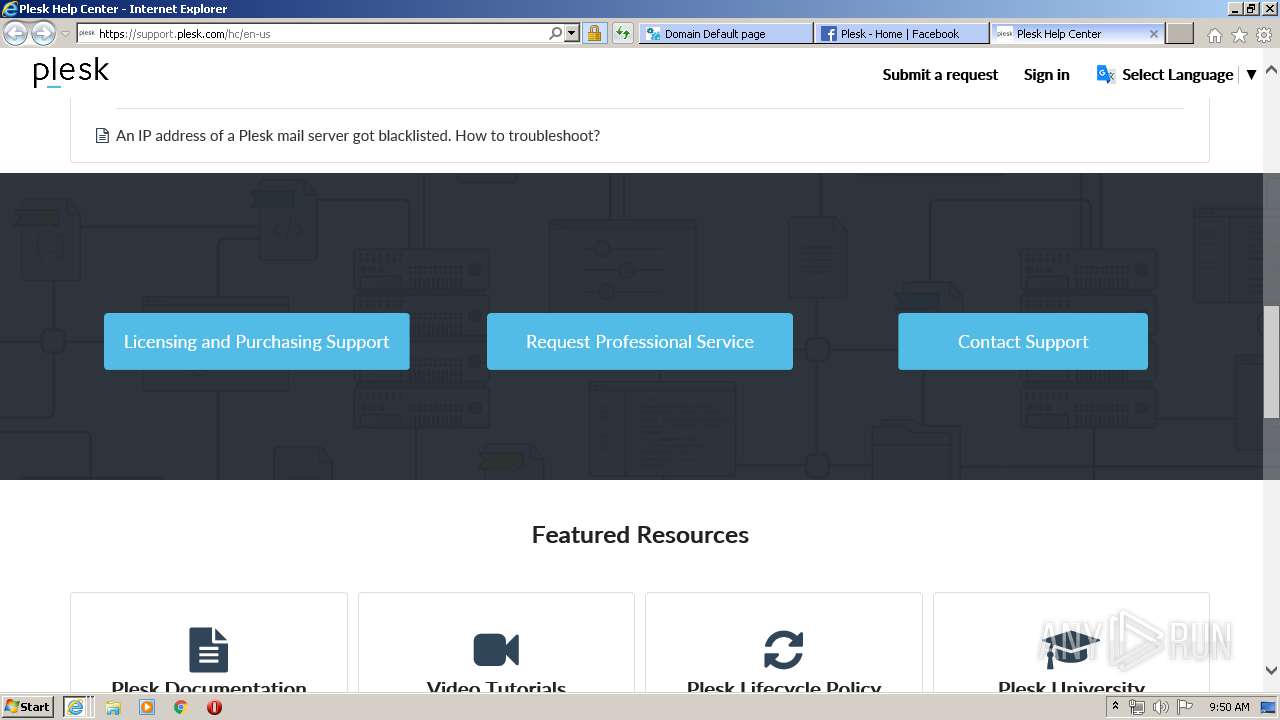
Task: Go forward with the browser Forward arrow
Action: click(43, 33)
